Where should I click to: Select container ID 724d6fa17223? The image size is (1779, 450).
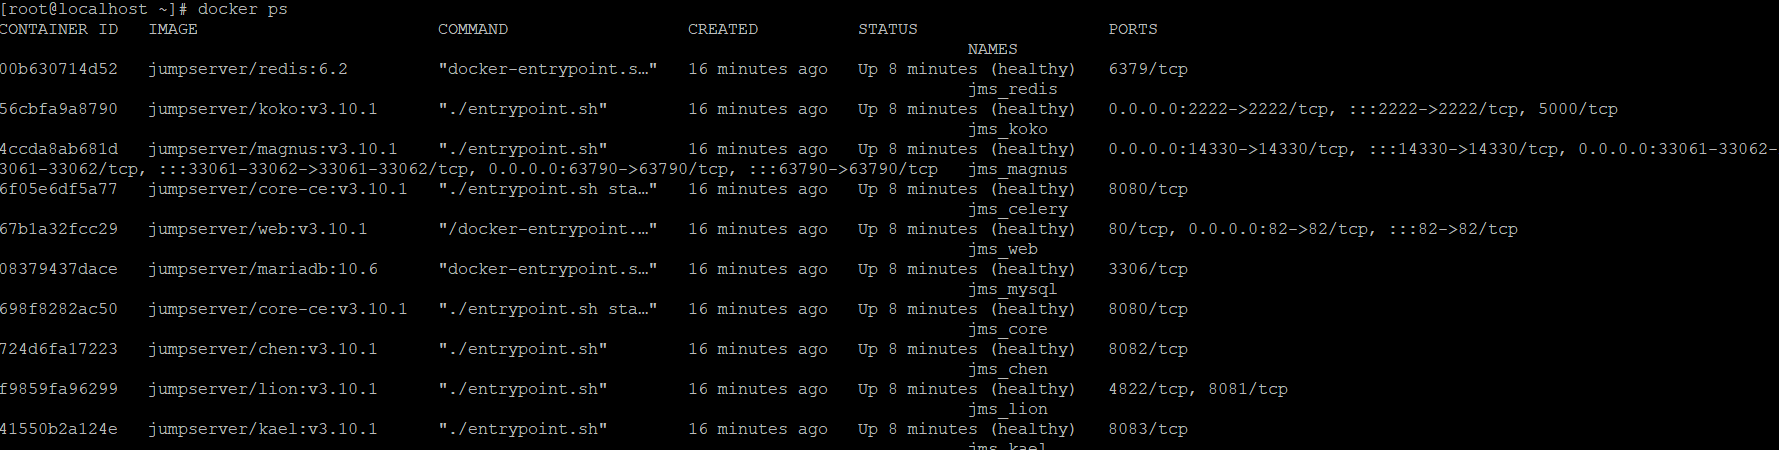click(x=59, y=349)
